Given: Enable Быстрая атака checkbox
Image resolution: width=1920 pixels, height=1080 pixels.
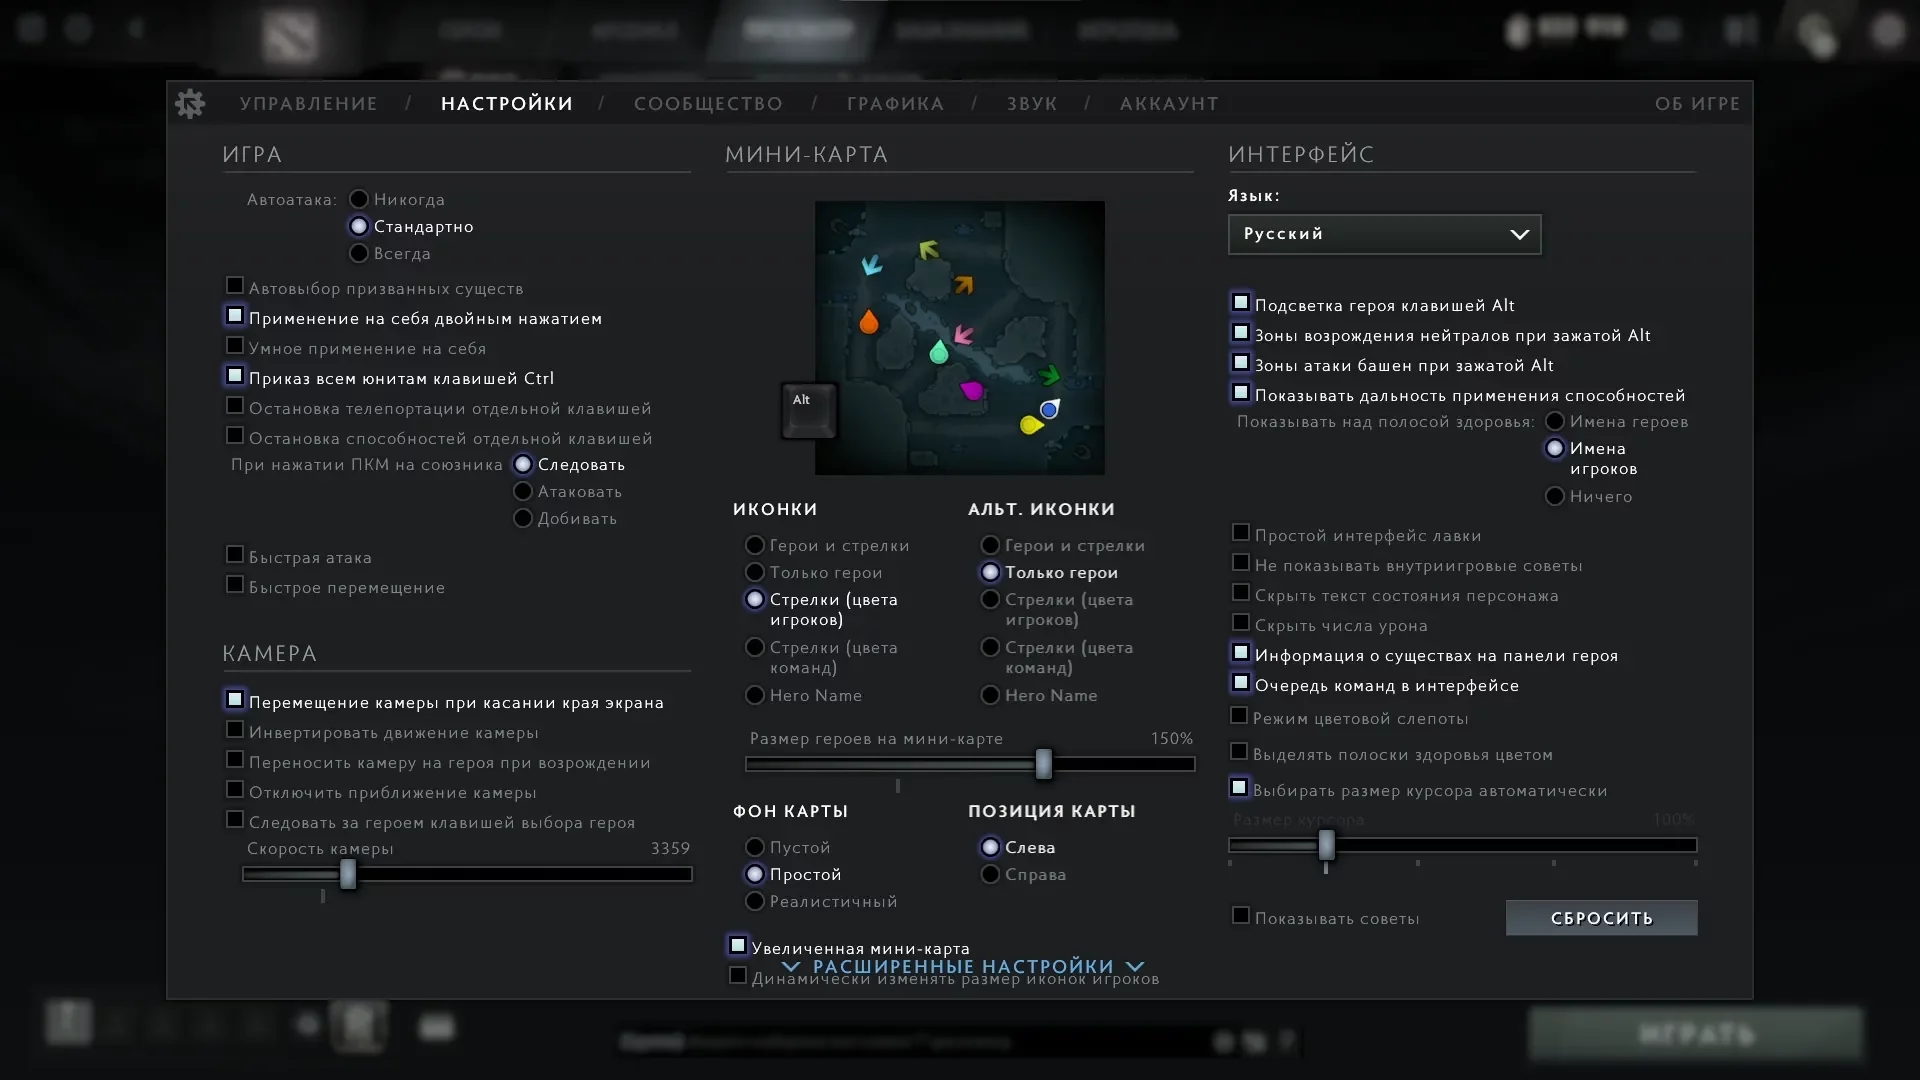Looking at the screenshot, I should click(235, 555).
